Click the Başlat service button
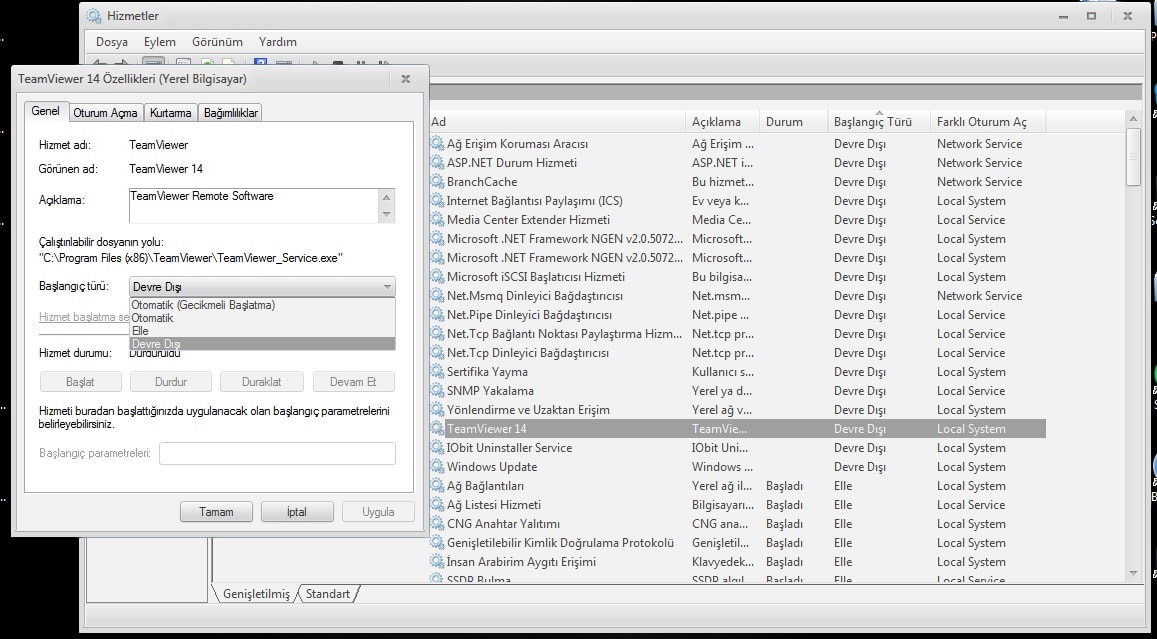Viewport: 1157px width, 639px height. click(80, 382)
